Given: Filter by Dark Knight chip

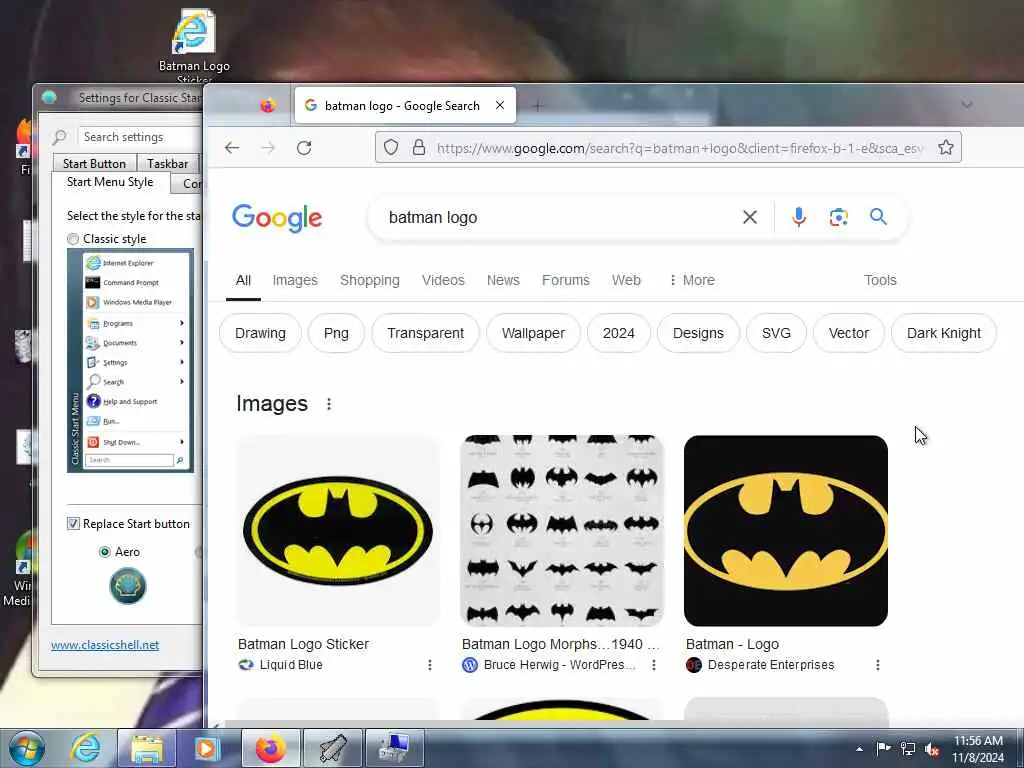Looking at the screenshot, I should click(x=944, y=333).
